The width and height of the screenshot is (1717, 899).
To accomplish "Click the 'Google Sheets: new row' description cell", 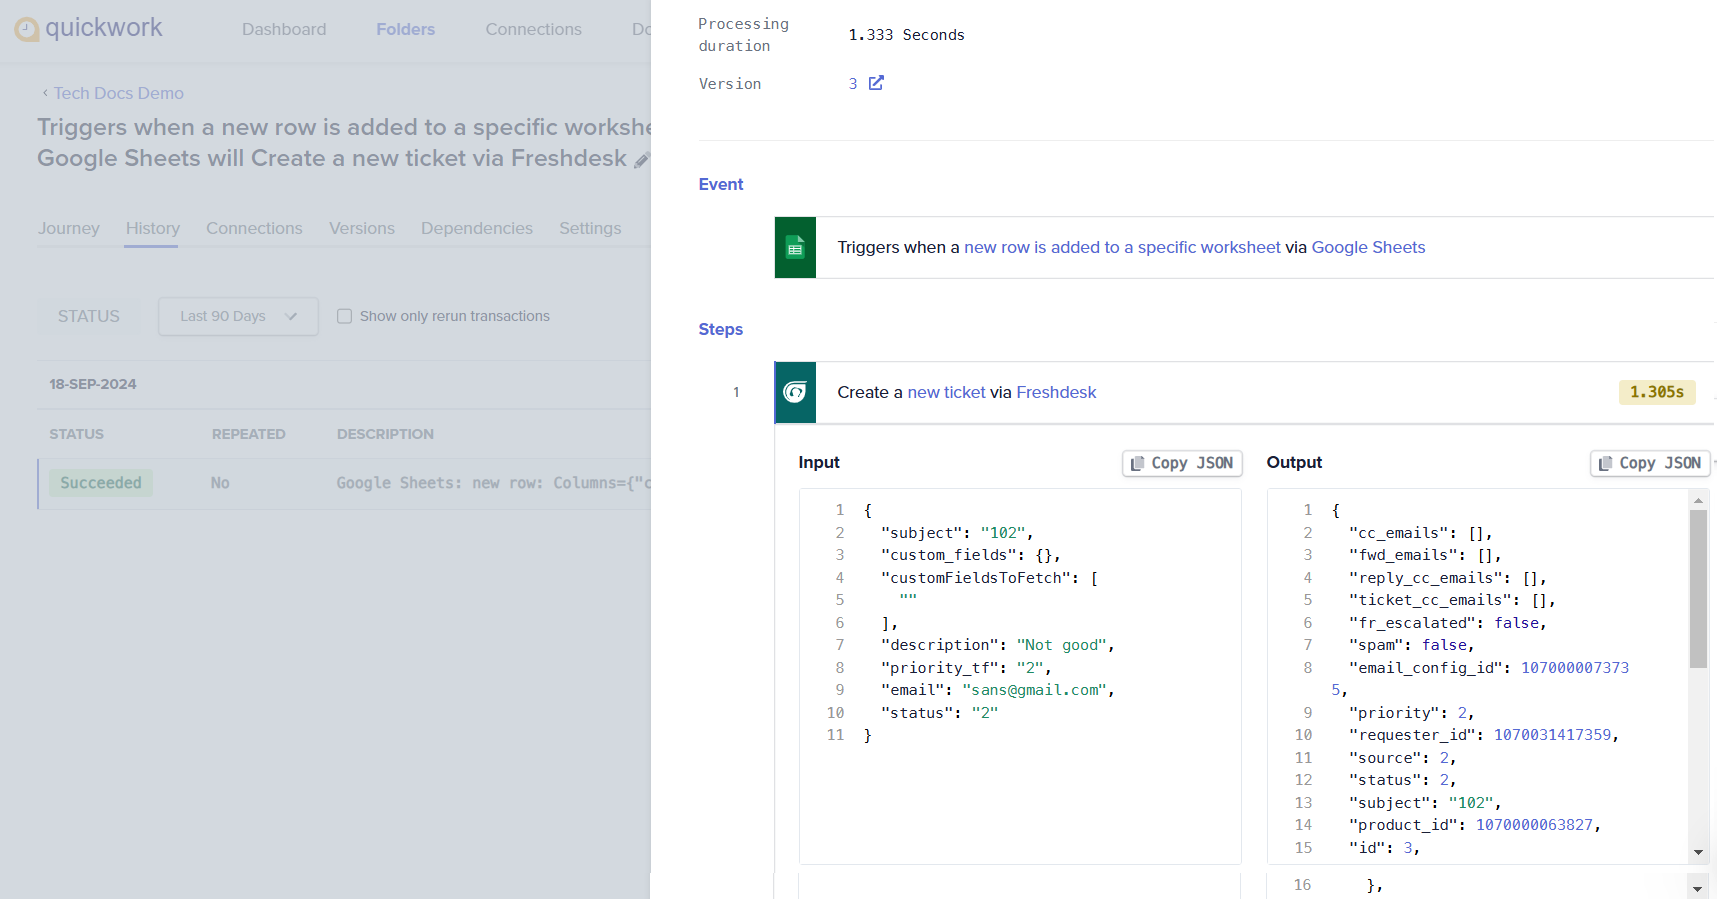I will (x=493, y=483).
